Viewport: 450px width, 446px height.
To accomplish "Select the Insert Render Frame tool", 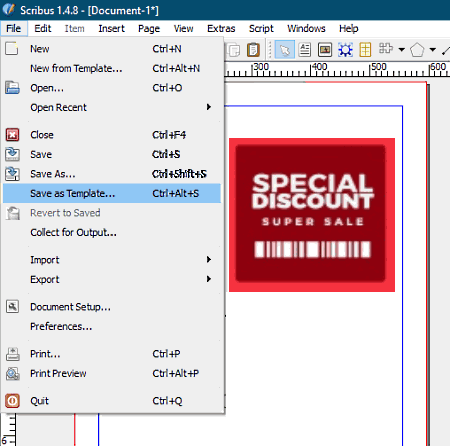I will (345, 50).
